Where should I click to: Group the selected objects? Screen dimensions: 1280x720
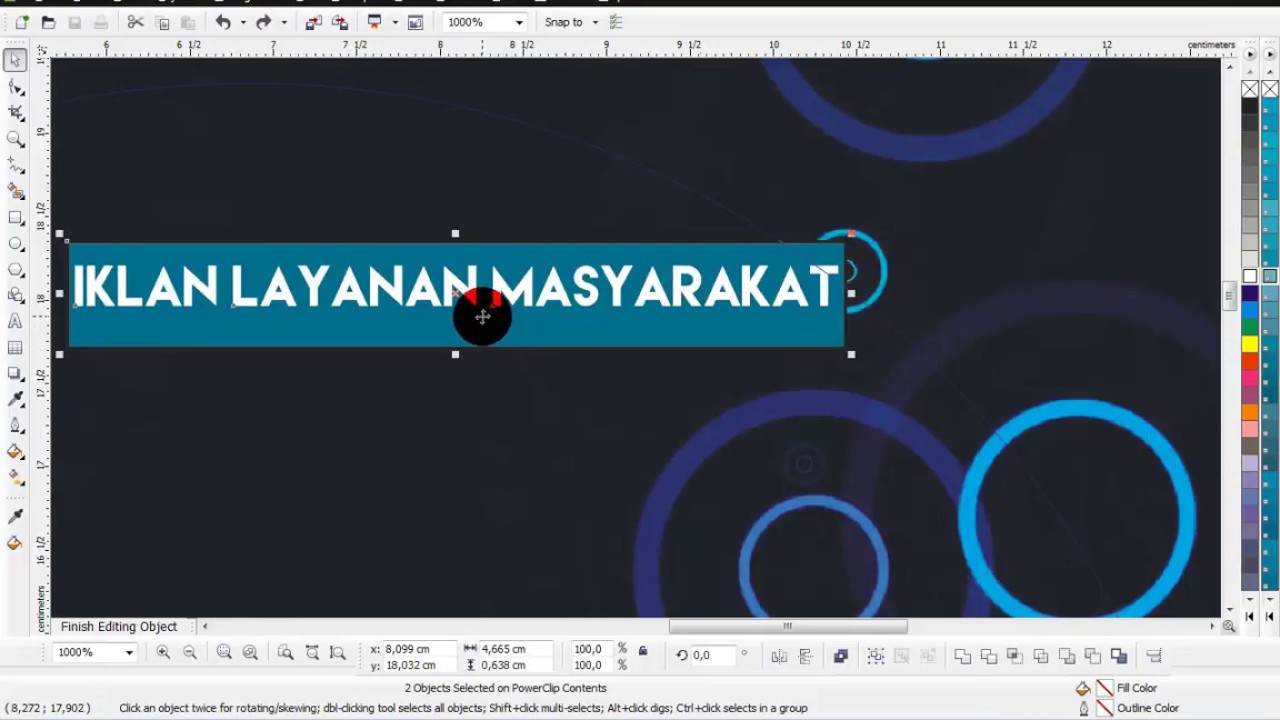coord(876,656)
